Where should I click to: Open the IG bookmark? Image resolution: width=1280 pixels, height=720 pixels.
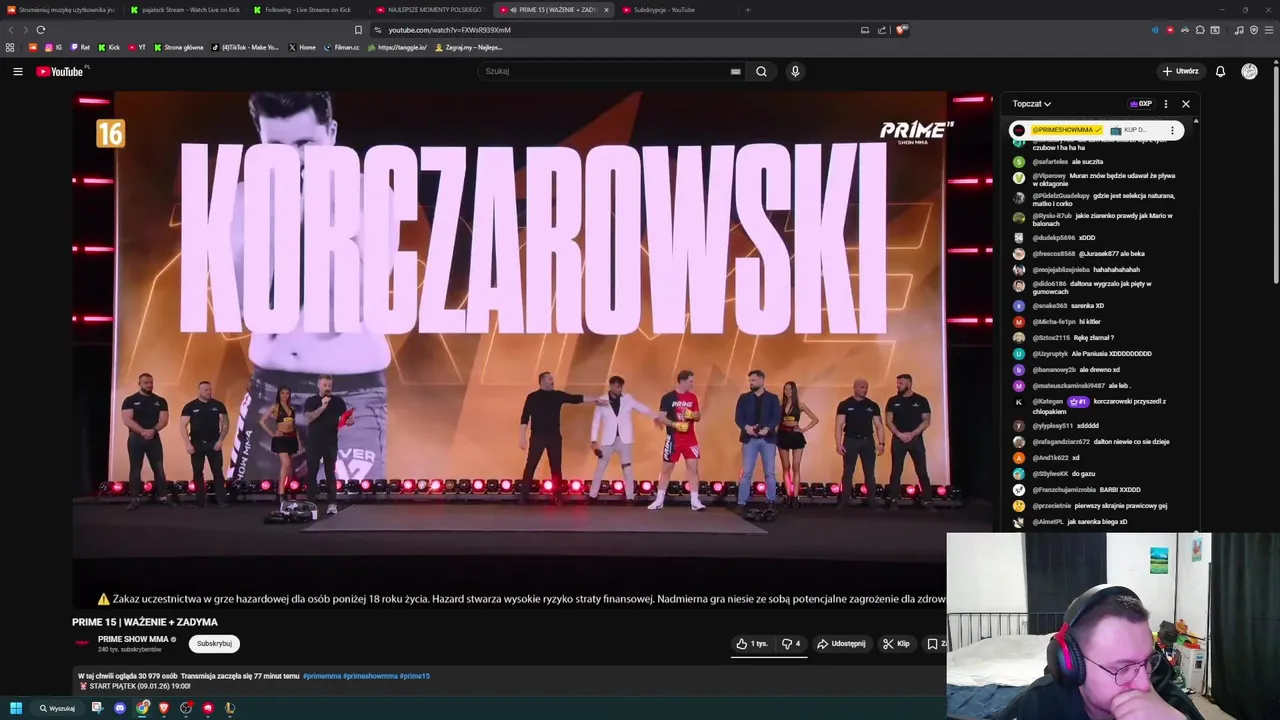[53, 47]
